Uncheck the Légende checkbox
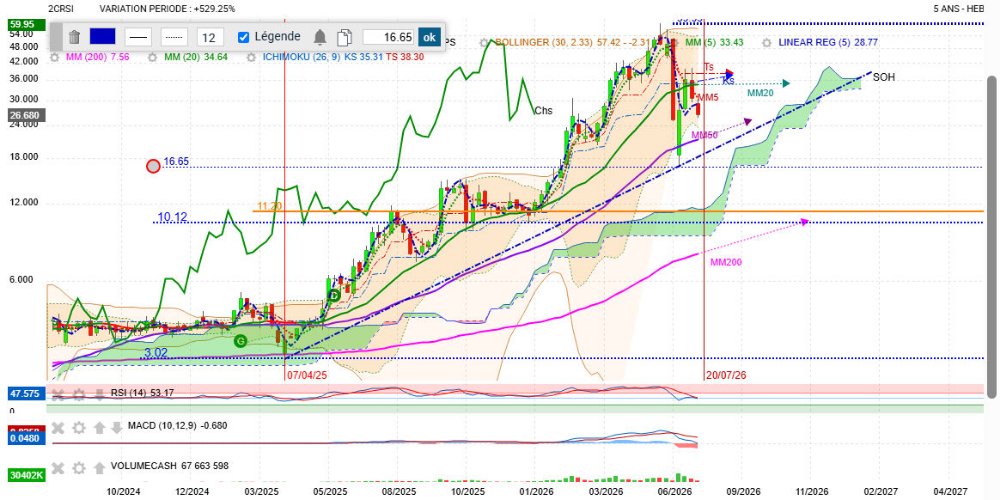The width and height of the screenshot is (1000, 500). coord(243,37)
